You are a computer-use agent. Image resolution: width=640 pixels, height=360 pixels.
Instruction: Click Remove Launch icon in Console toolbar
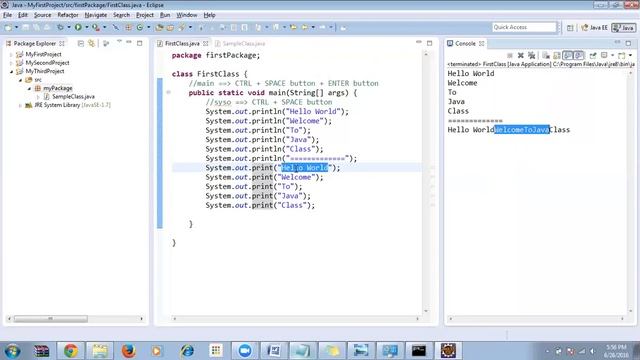pyautogui.click(x=521, y=56)
